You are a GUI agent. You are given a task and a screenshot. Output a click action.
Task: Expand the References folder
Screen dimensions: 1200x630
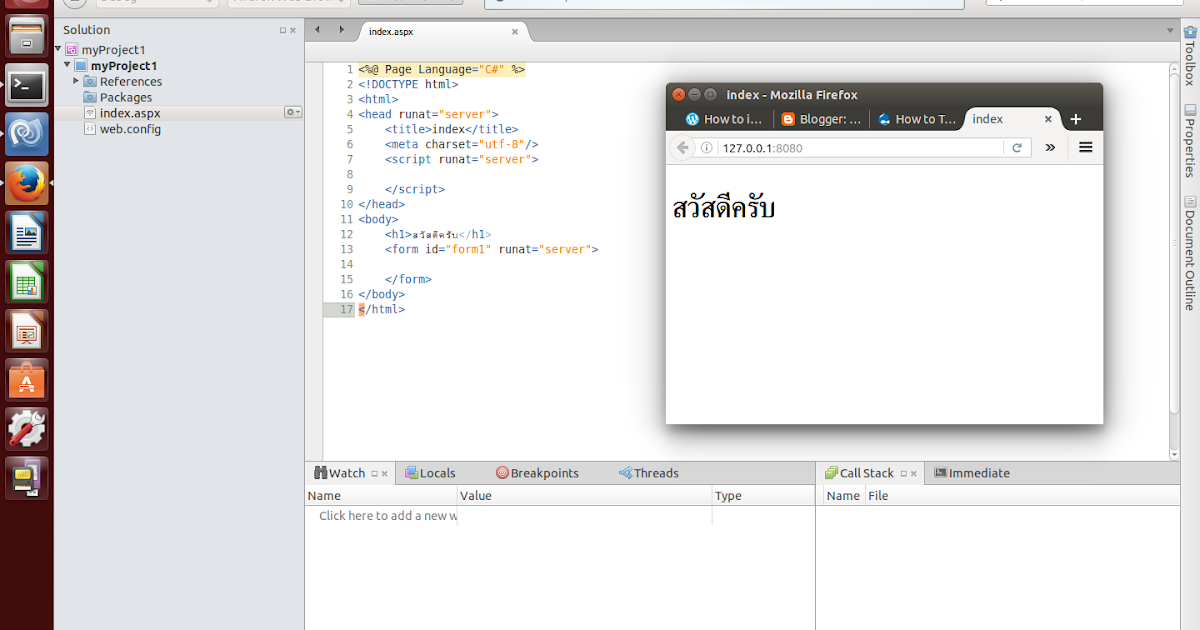75,81
